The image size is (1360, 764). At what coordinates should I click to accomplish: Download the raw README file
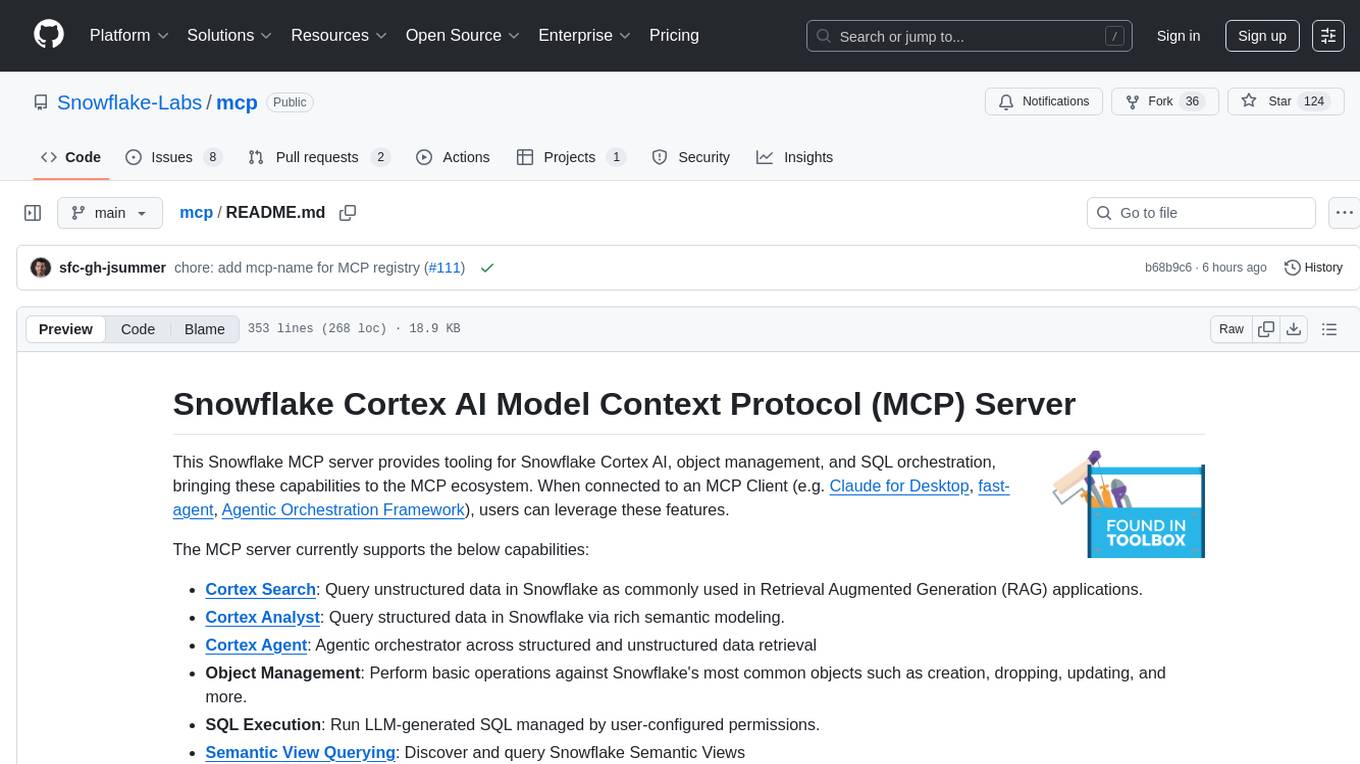pyautogui.click(x=1293, y=329)
